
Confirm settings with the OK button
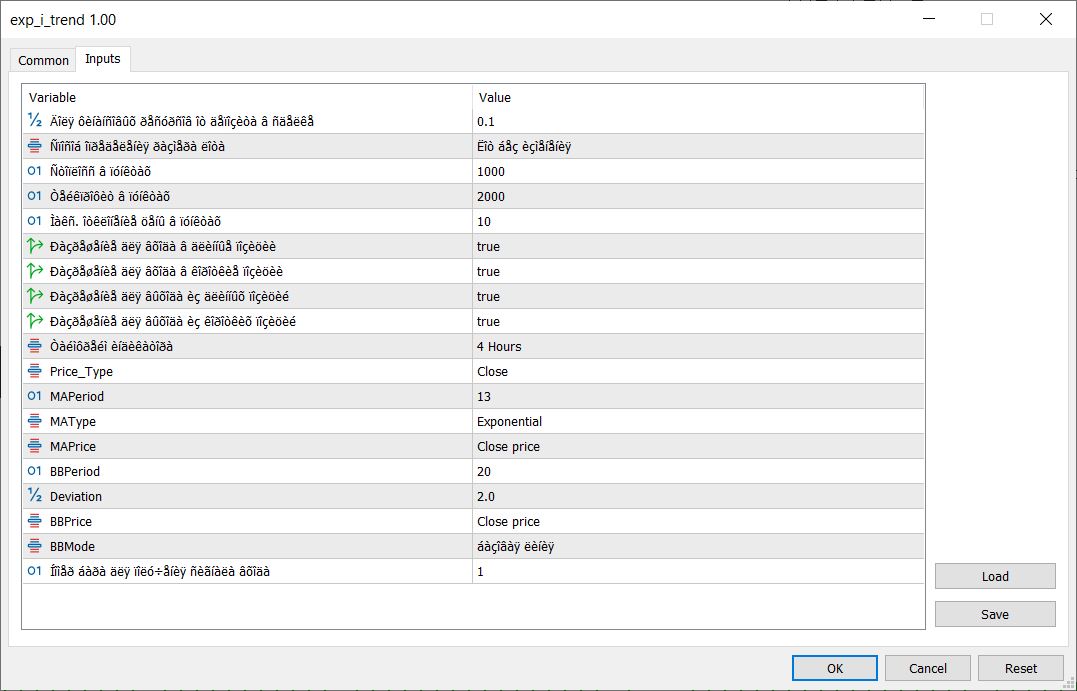[835, 668]
